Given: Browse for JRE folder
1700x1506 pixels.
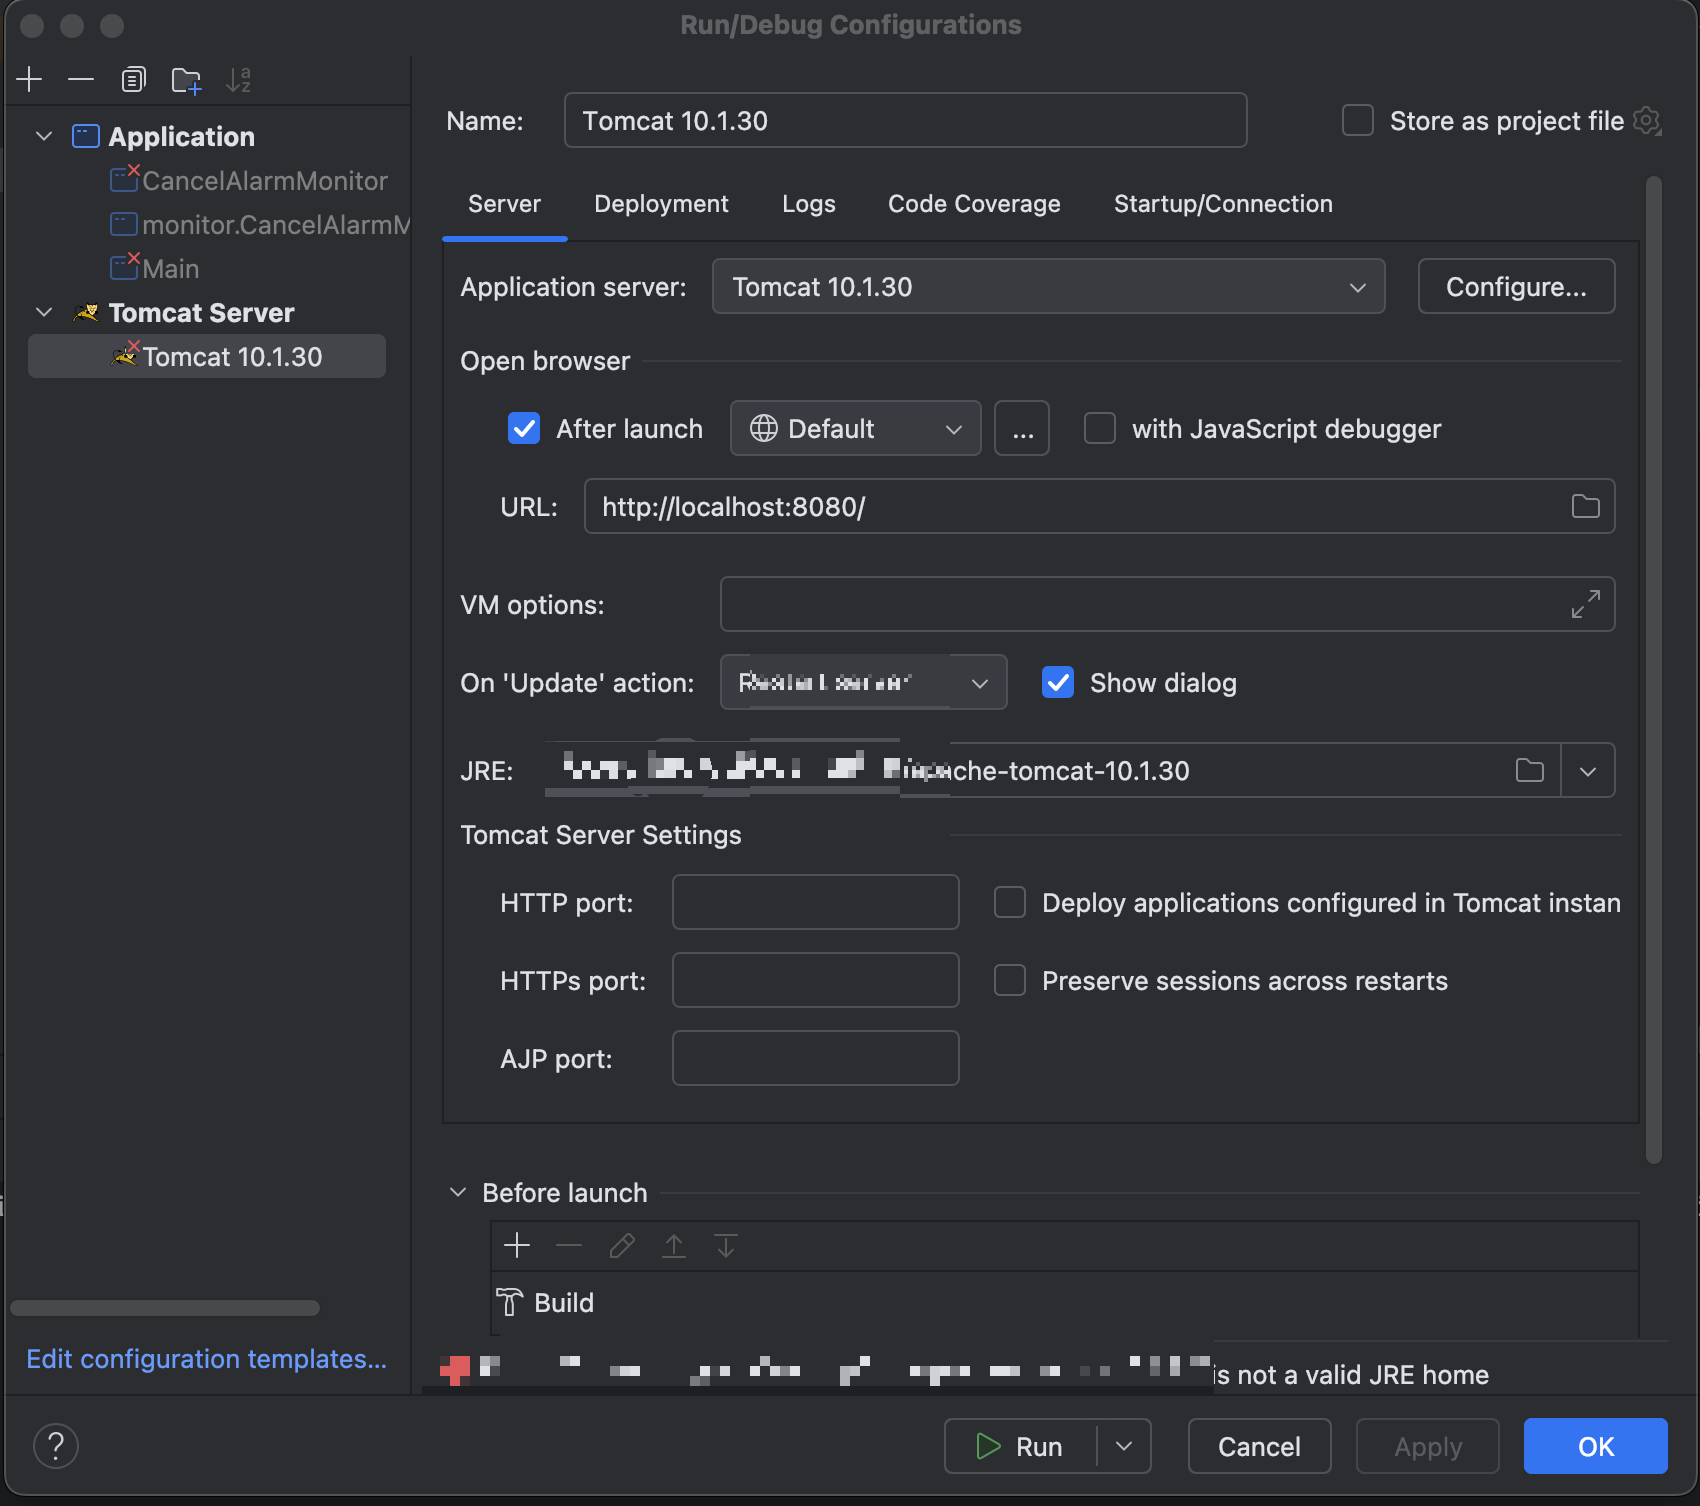Looking at the screenshot, I should tap(1529, 771).
